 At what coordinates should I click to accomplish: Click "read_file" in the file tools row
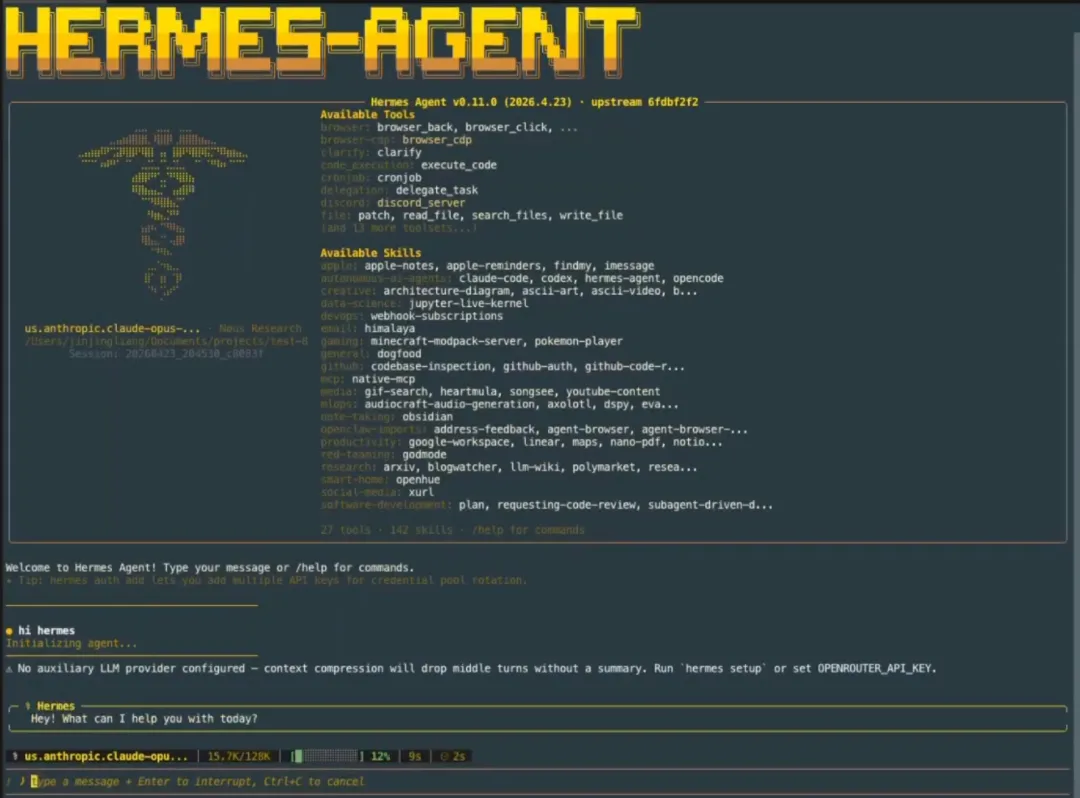click(x=430, y=215)
